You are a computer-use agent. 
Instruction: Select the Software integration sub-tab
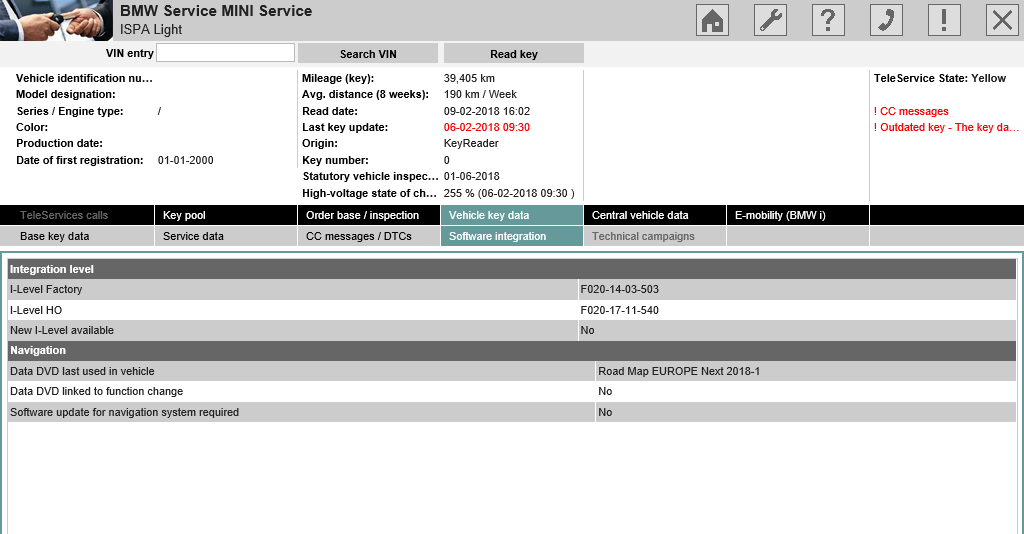click(x=511, y=236)
